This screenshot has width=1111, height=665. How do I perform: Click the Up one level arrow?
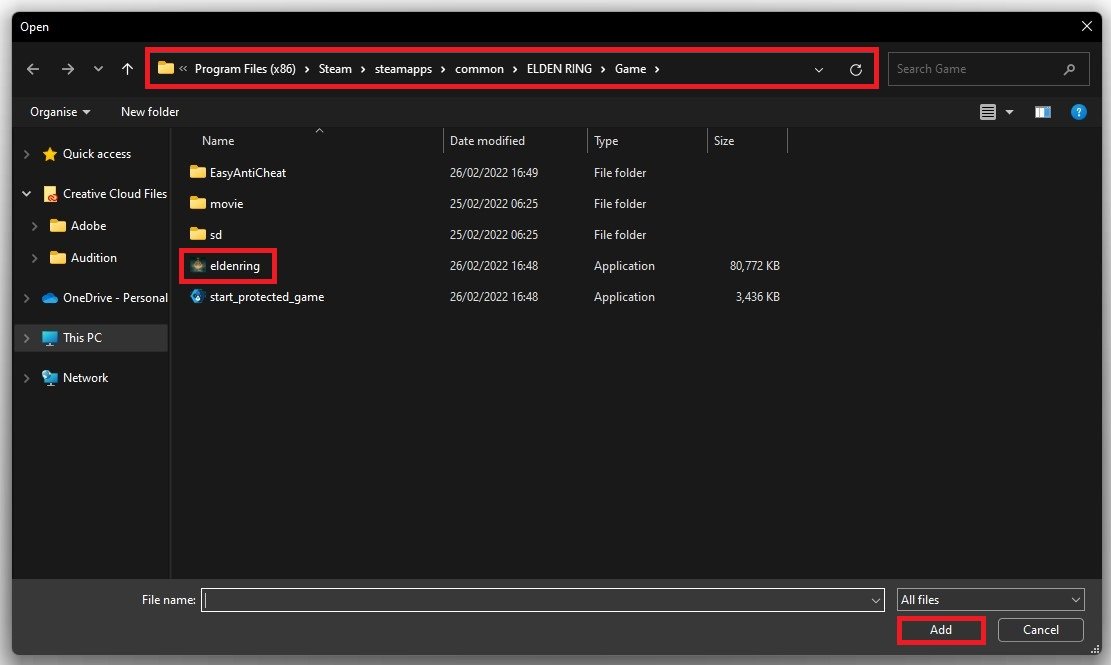[x=127, y=69]
